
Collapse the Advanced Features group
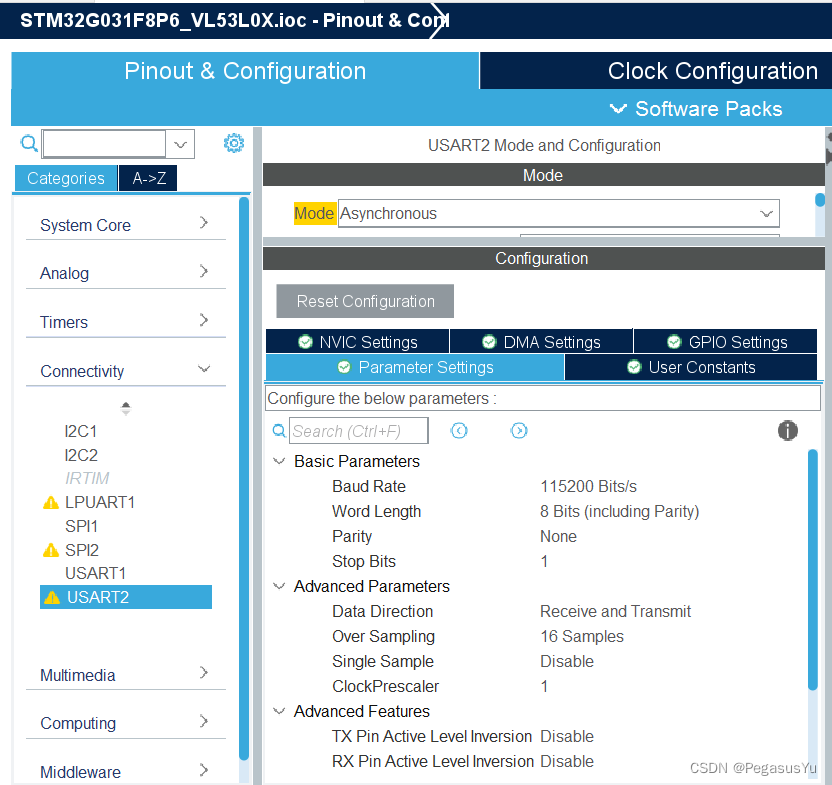[279, 711]
